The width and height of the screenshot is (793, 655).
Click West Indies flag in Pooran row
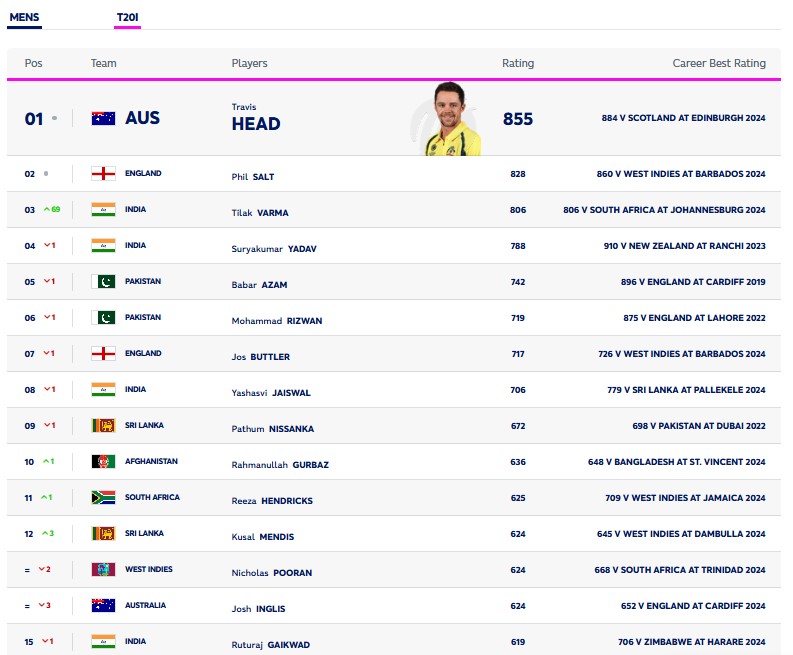point(103,570)
